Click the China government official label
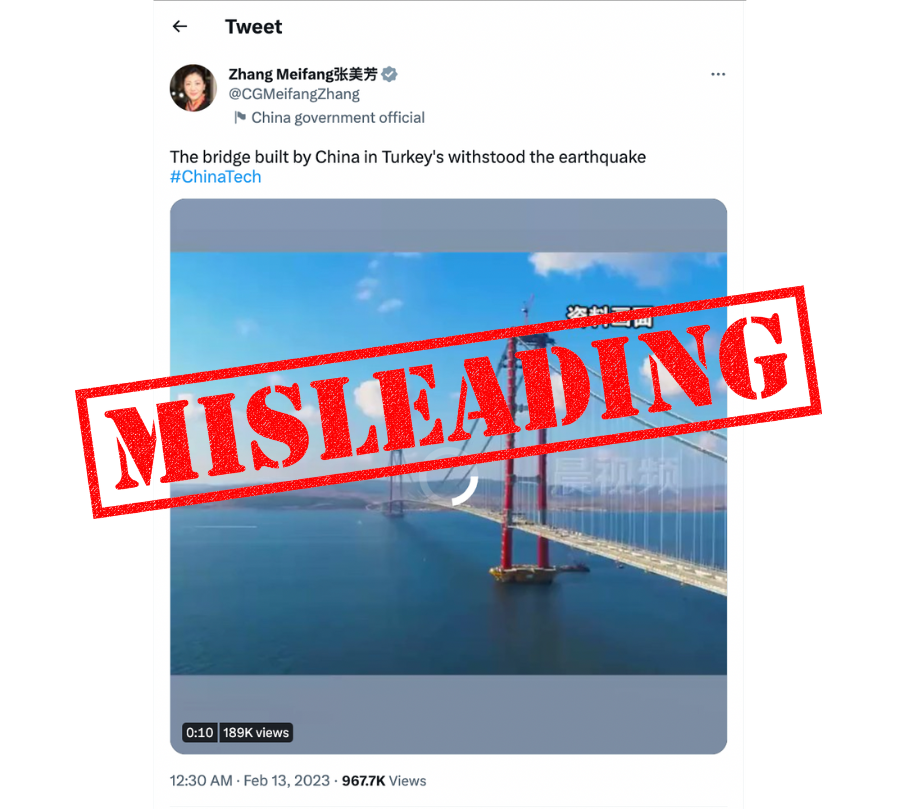 [x=338, y=118]
